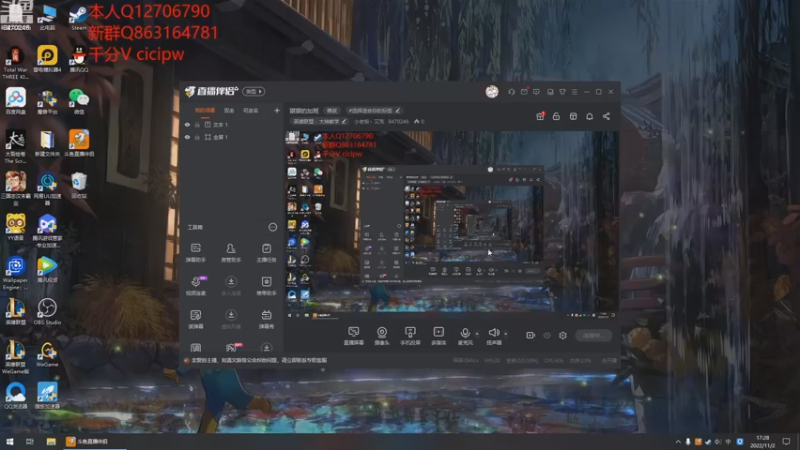Add the 摄像头 camera source
Viewport: 800px width, 450px height.
click(x=382, y=336)
